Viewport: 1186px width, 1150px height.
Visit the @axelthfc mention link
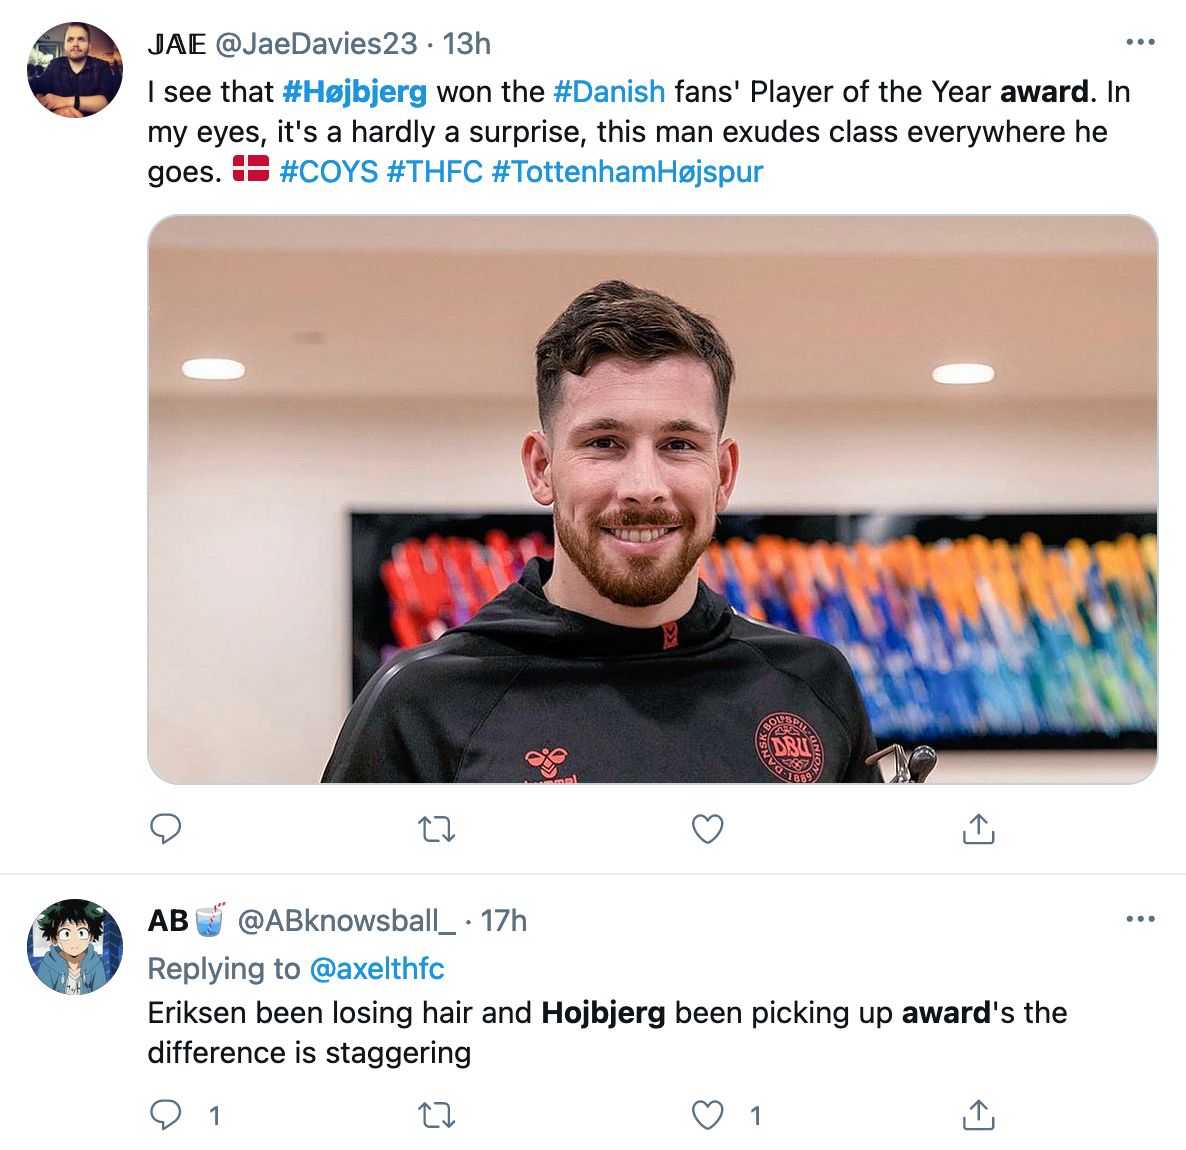tap(377, 968)
